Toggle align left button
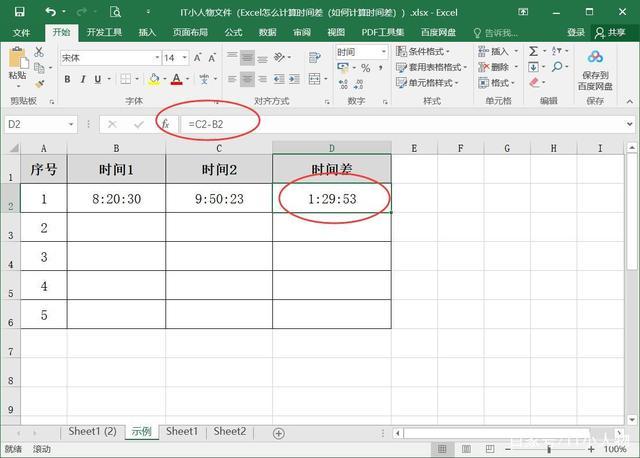Screen dimensions: 640x458 tap(232, 79)
